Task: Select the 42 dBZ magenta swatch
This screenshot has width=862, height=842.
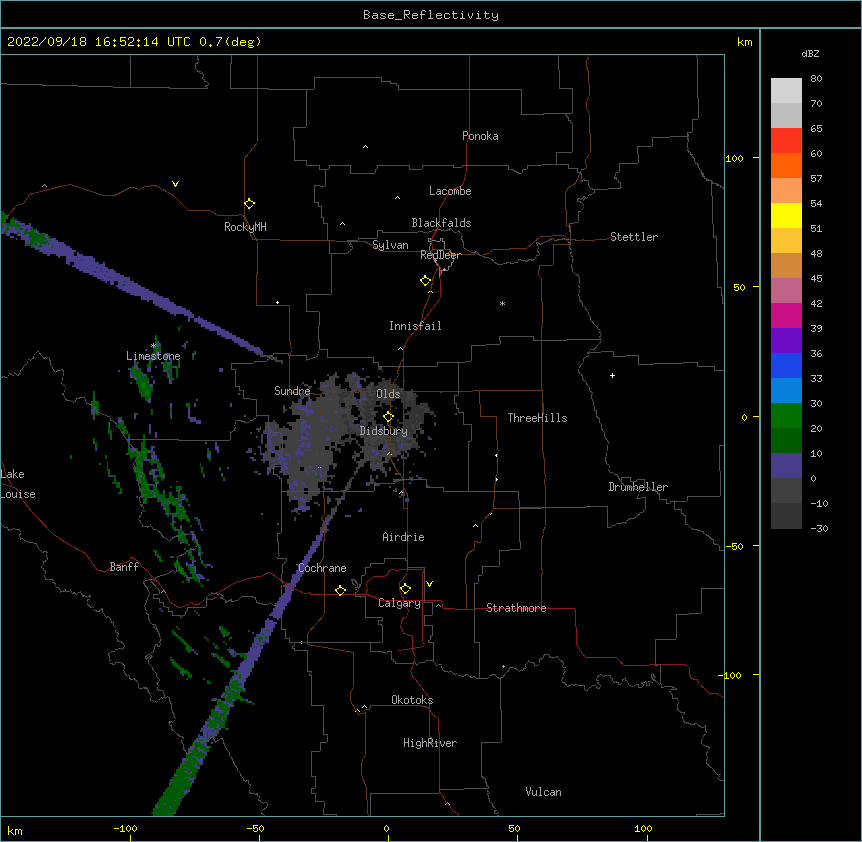Action: [x=786, y=315]
